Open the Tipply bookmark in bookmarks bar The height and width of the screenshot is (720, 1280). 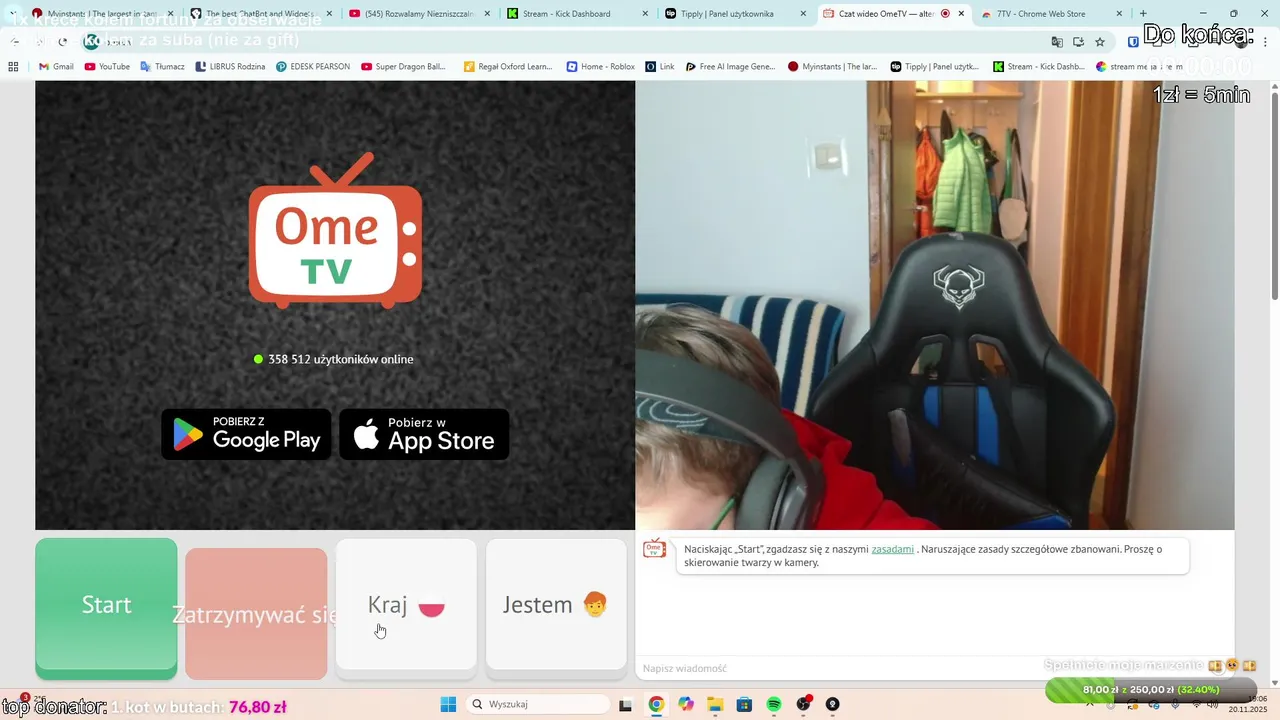pos(935,67)
